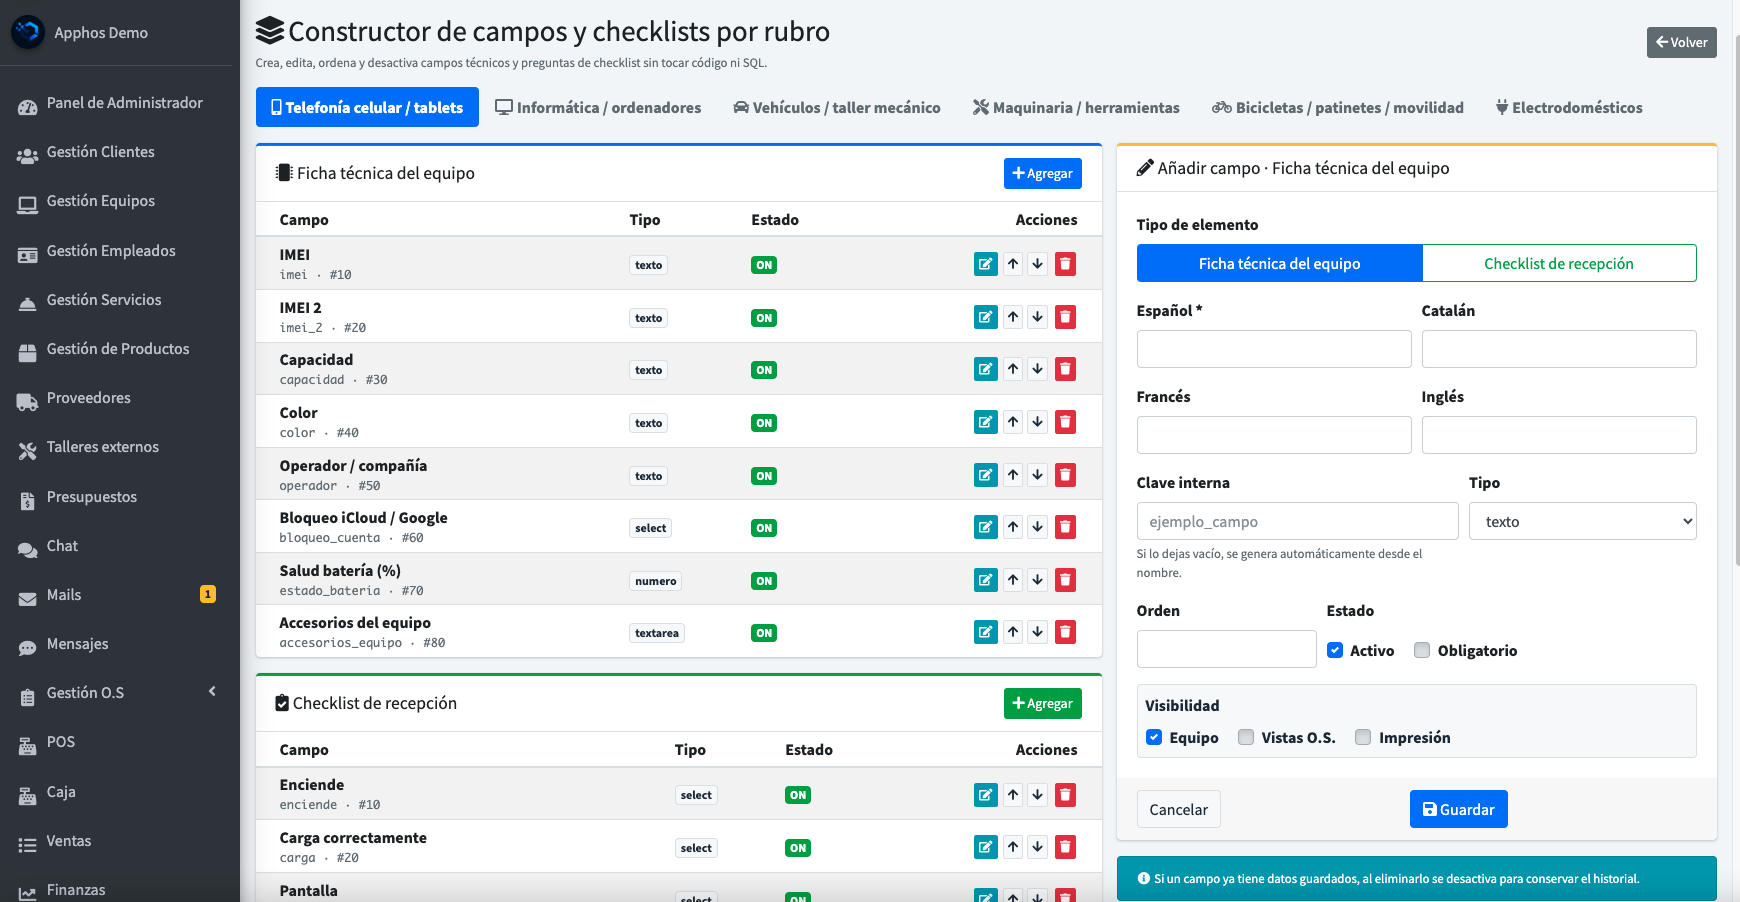The width and height of the screenshot is (1740, 902).
Task: Switch to Electrodomésticos tab
Action: pos(1569,107)
